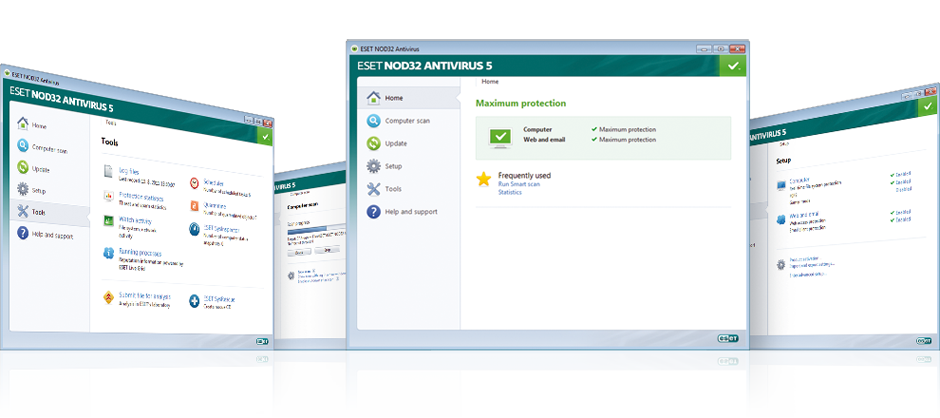Open Watch activity graph icon in Tools window
The width and height of the screenshot is (940, 418).
tap(109, 221)
